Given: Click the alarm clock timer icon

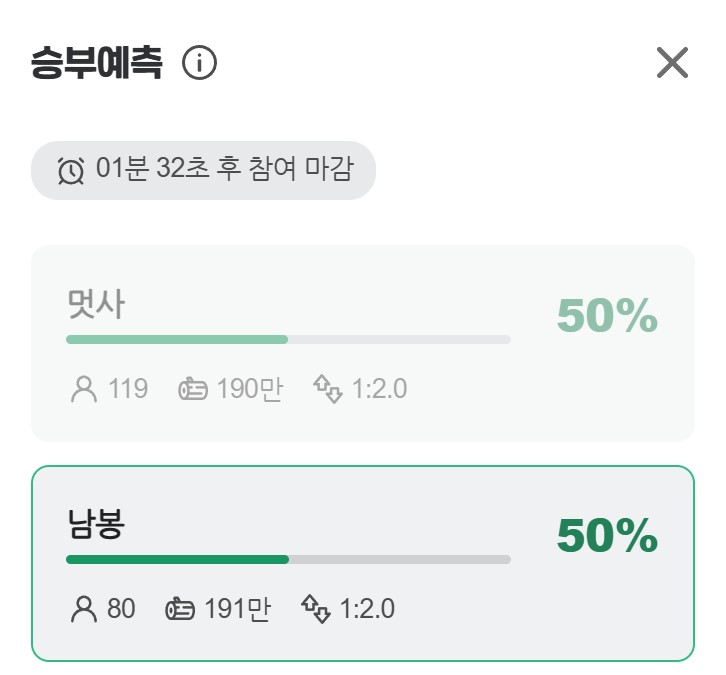Looking at the screenshot, I should [71, 171].
